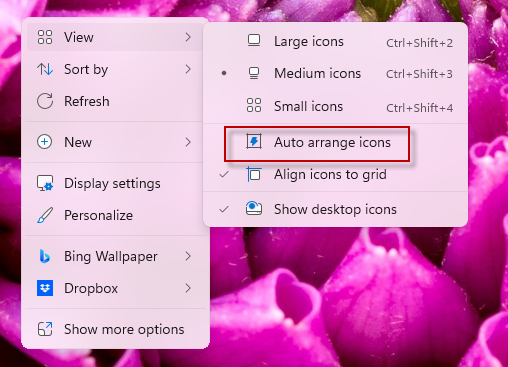Click the Medium icons monitor icon
The width and height of the screenshot is (508, 367).
coord(254,73)
